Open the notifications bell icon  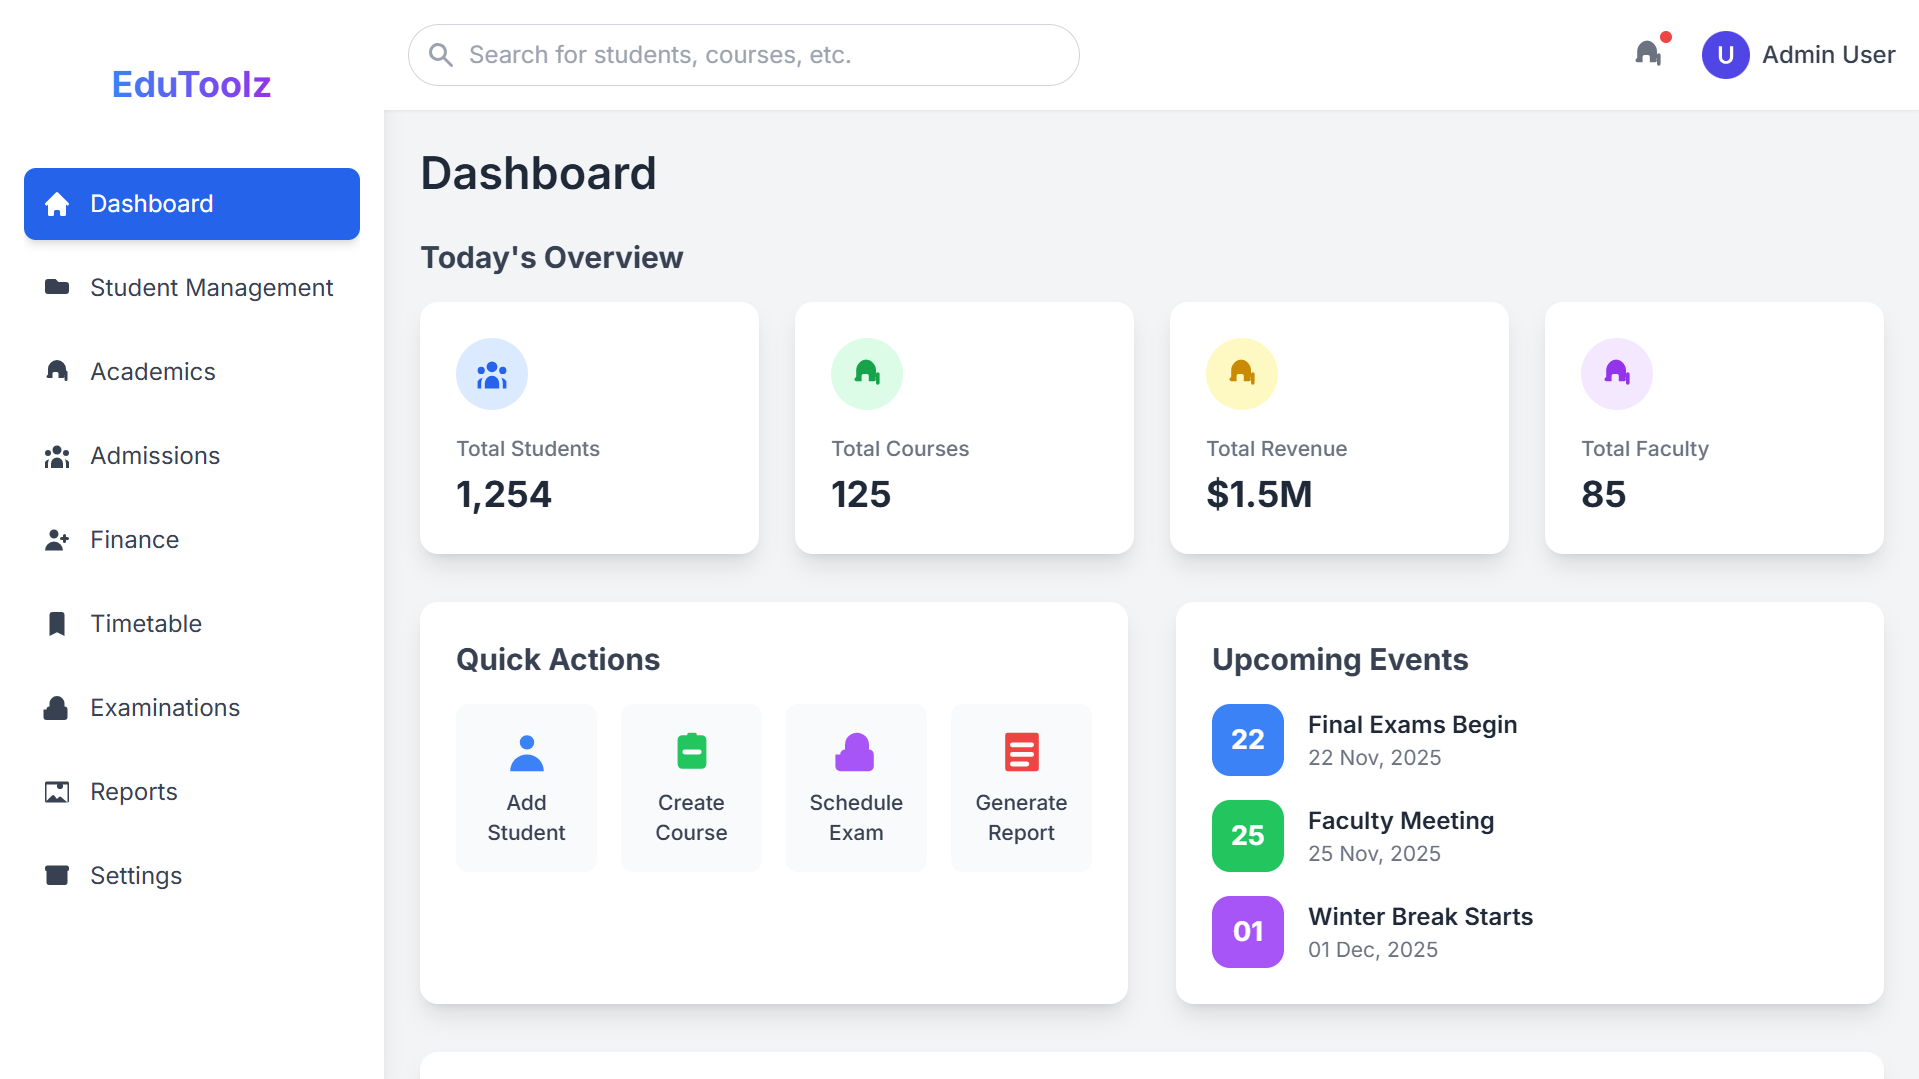[1648, 54]
